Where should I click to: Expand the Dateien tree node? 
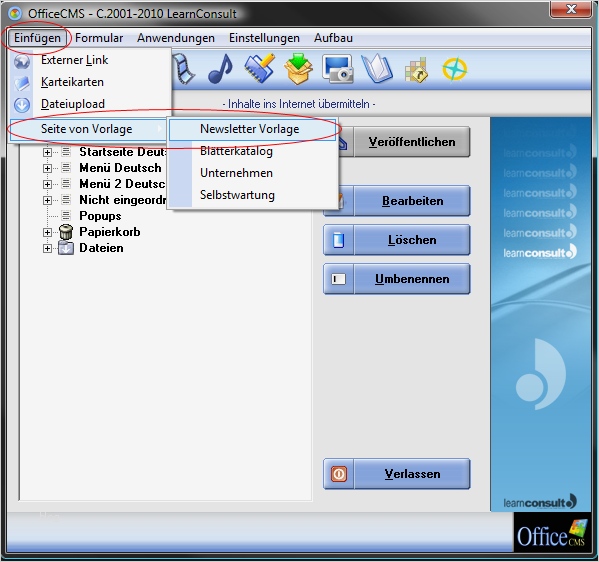pyautogui.click(x=47, y=248)
